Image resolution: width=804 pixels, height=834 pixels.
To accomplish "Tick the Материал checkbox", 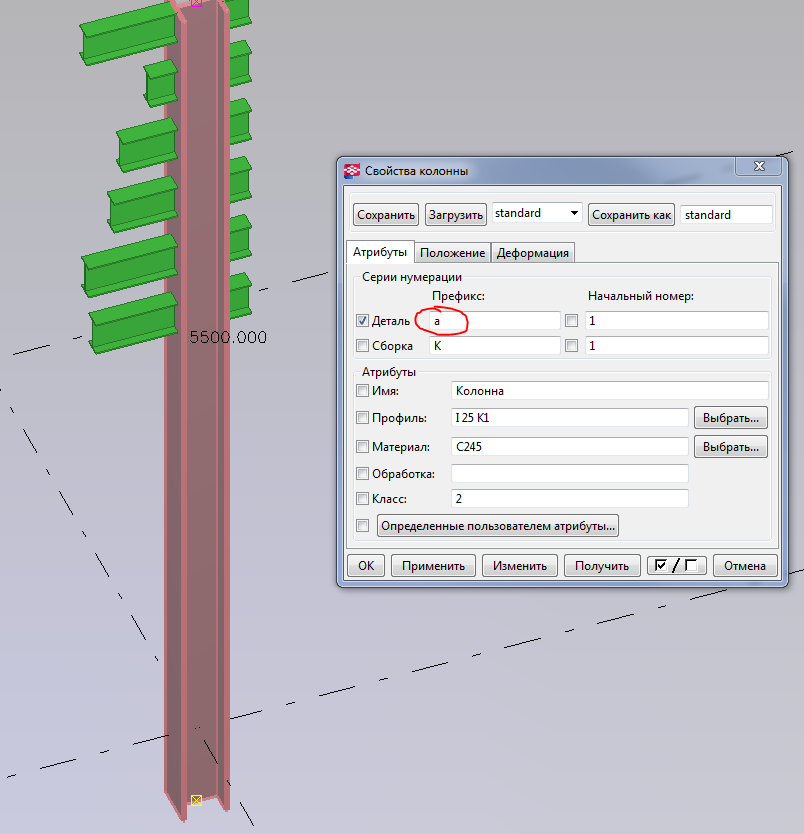I will 363,447.
